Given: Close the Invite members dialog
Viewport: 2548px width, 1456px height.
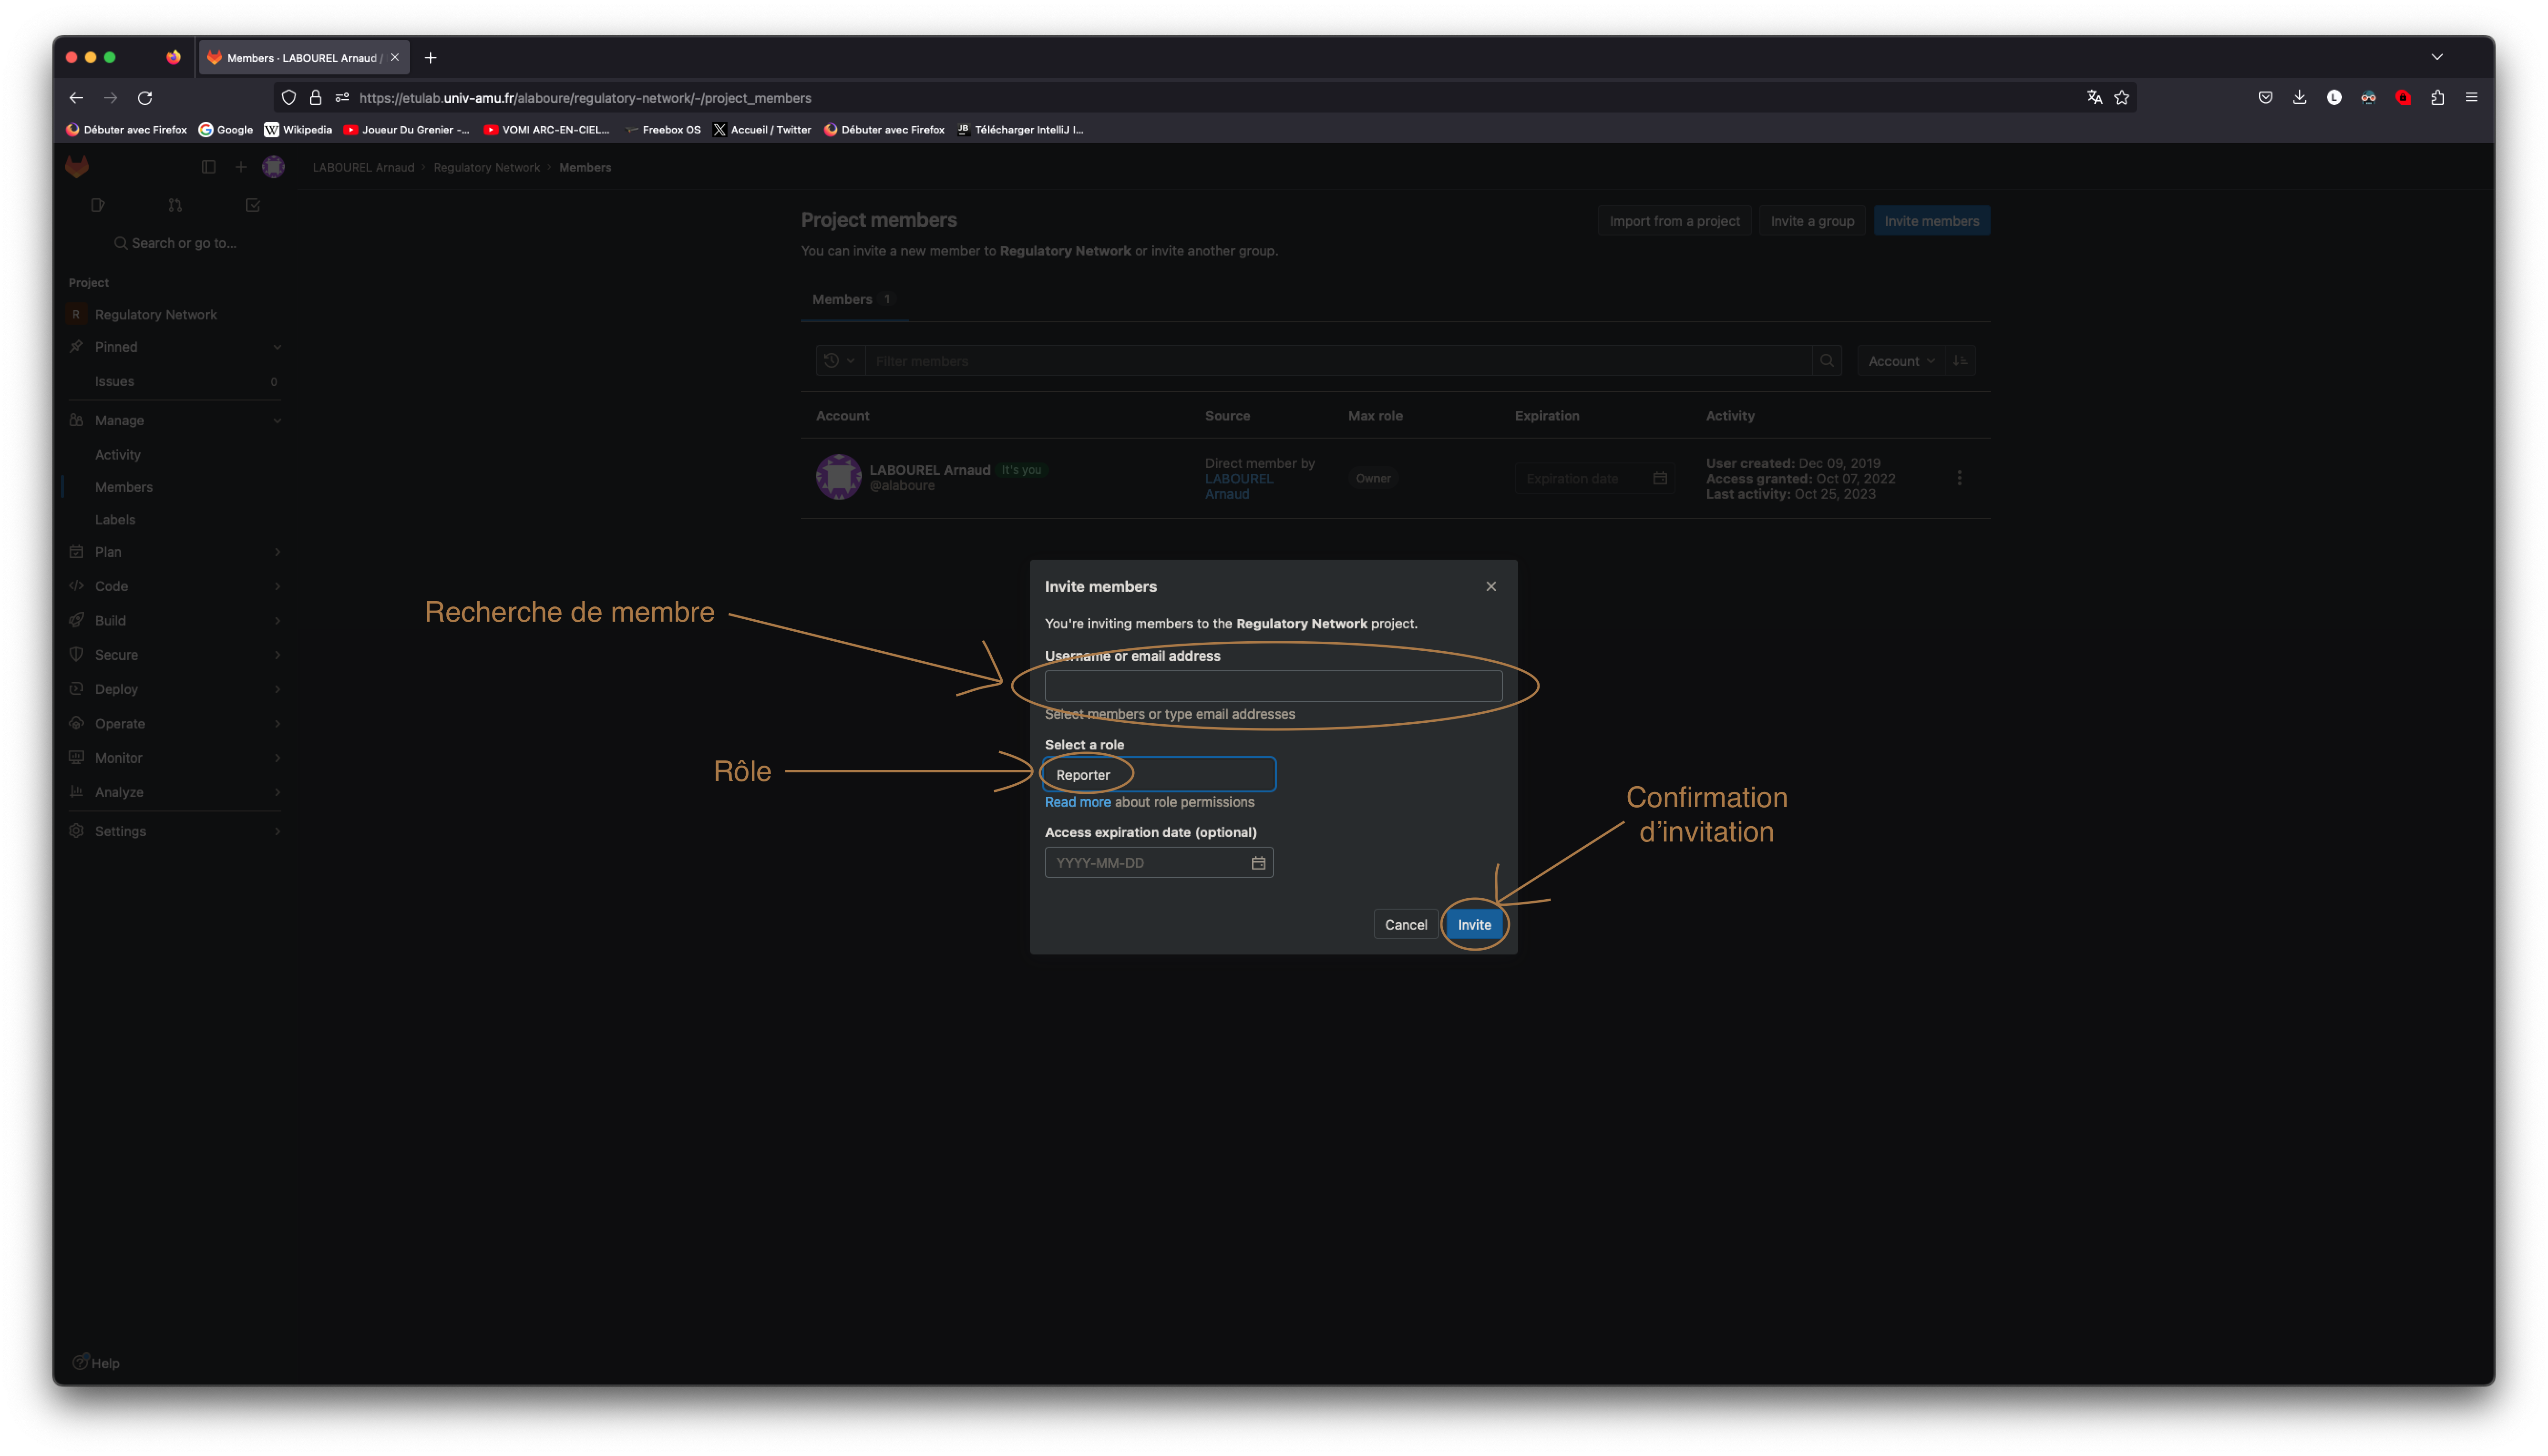Looking at the screenshot, I should click(x=1491, y=586).
